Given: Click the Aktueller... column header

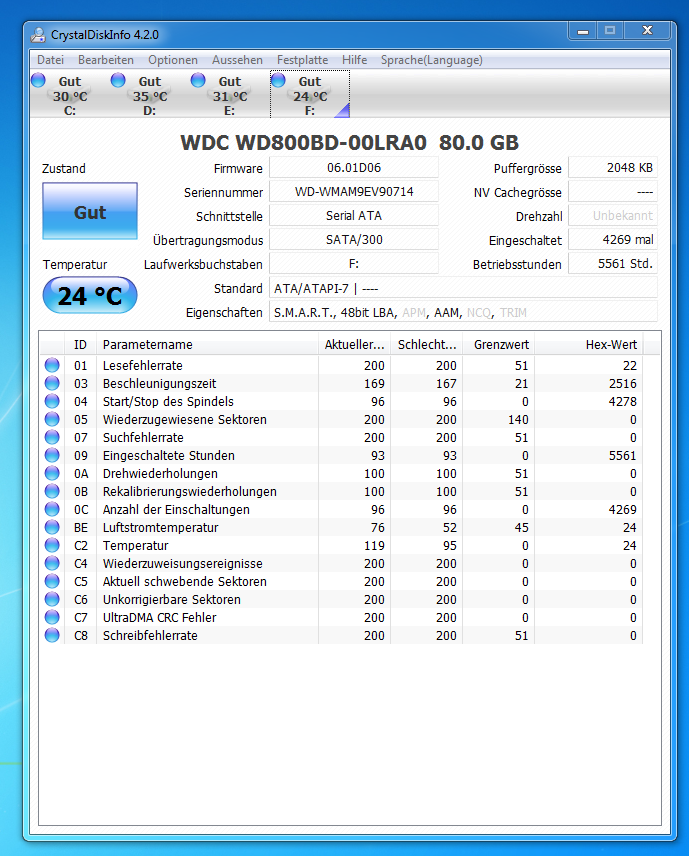Looking at the screenshot, I should point(354,344).
